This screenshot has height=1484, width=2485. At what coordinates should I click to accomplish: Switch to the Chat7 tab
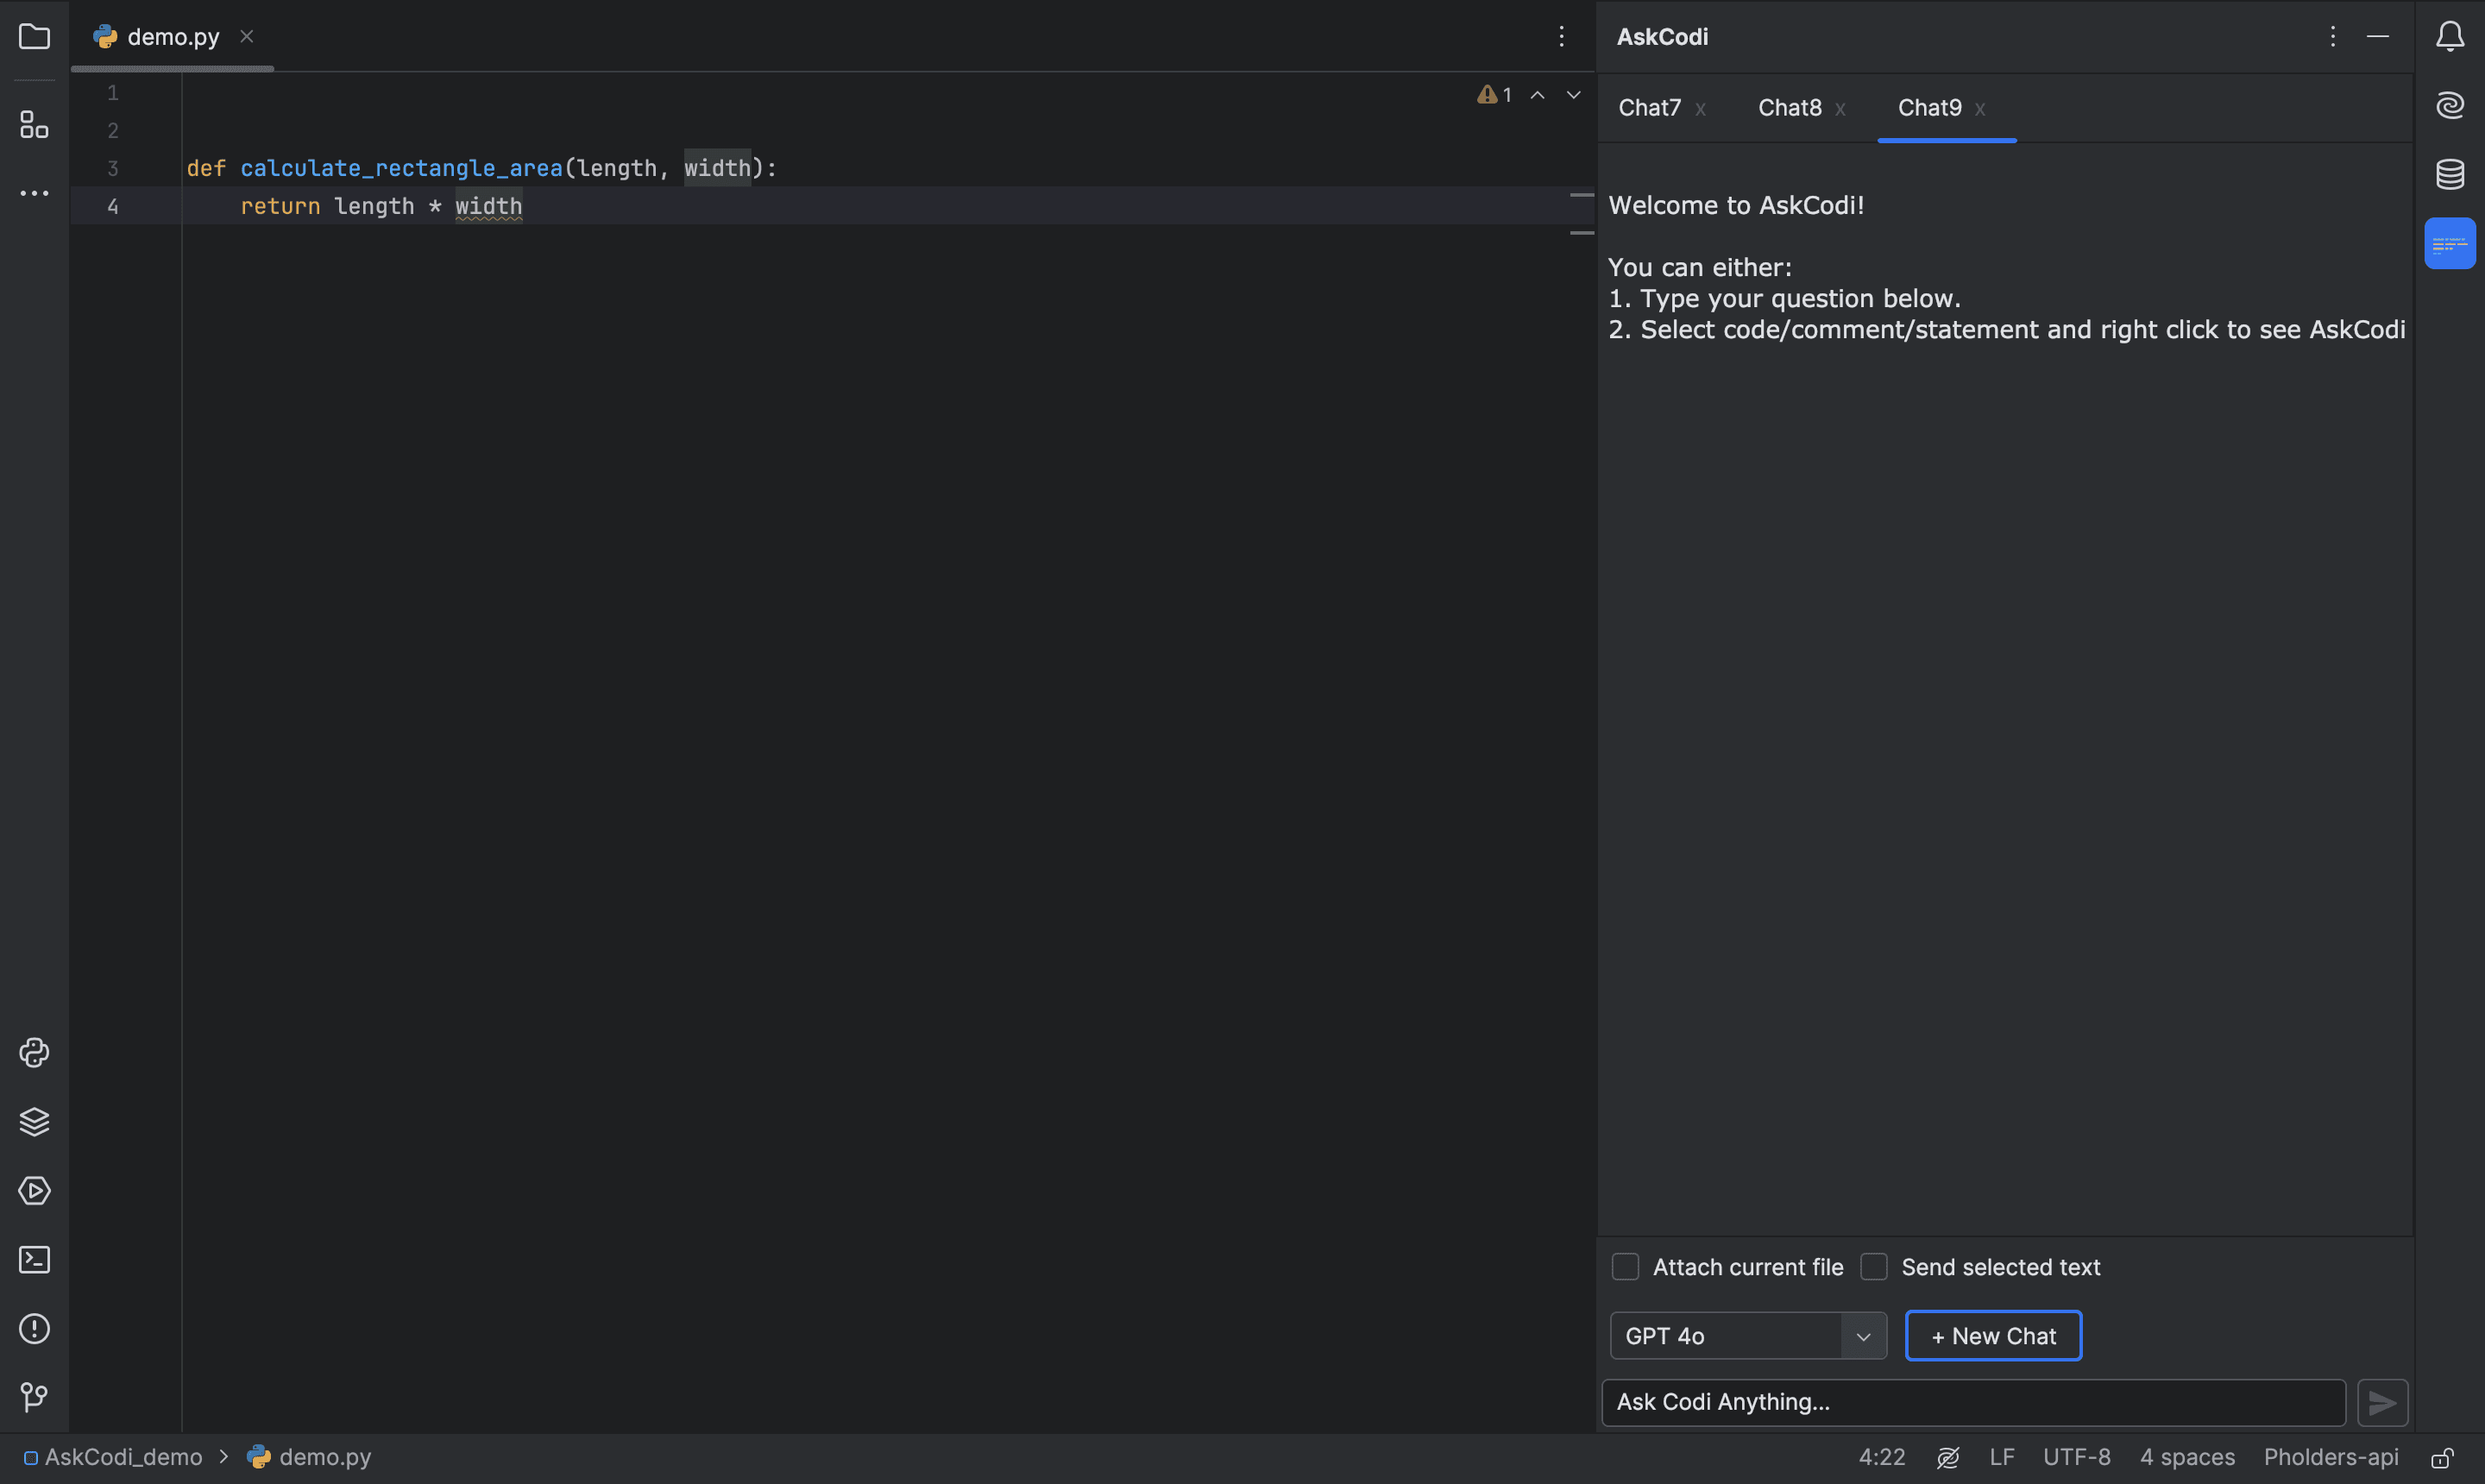1649,108
